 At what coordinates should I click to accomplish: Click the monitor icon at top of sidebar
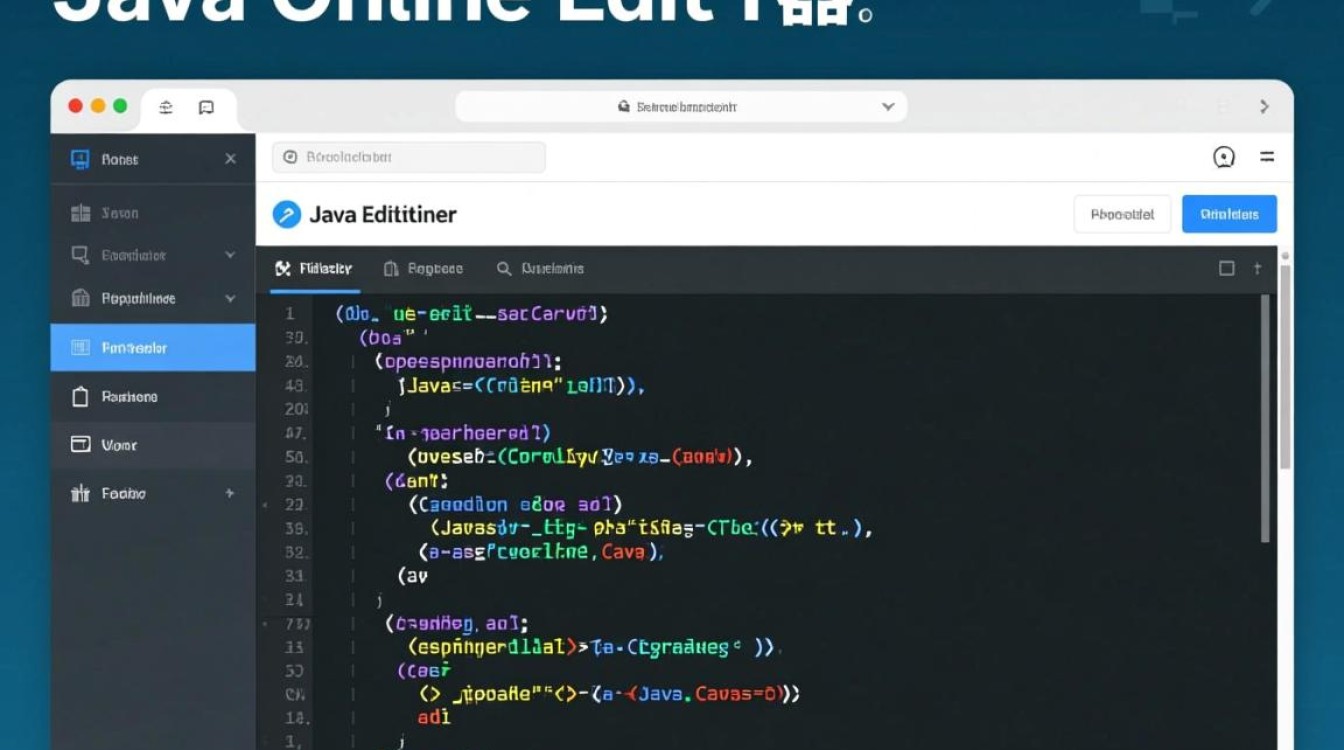pyautogui.click(x=81, y=159)
